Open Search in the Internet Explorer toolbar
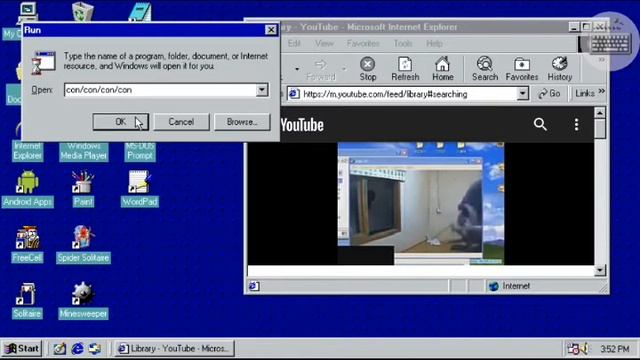This screenshot has width=640, height=360. pos(485,69)
